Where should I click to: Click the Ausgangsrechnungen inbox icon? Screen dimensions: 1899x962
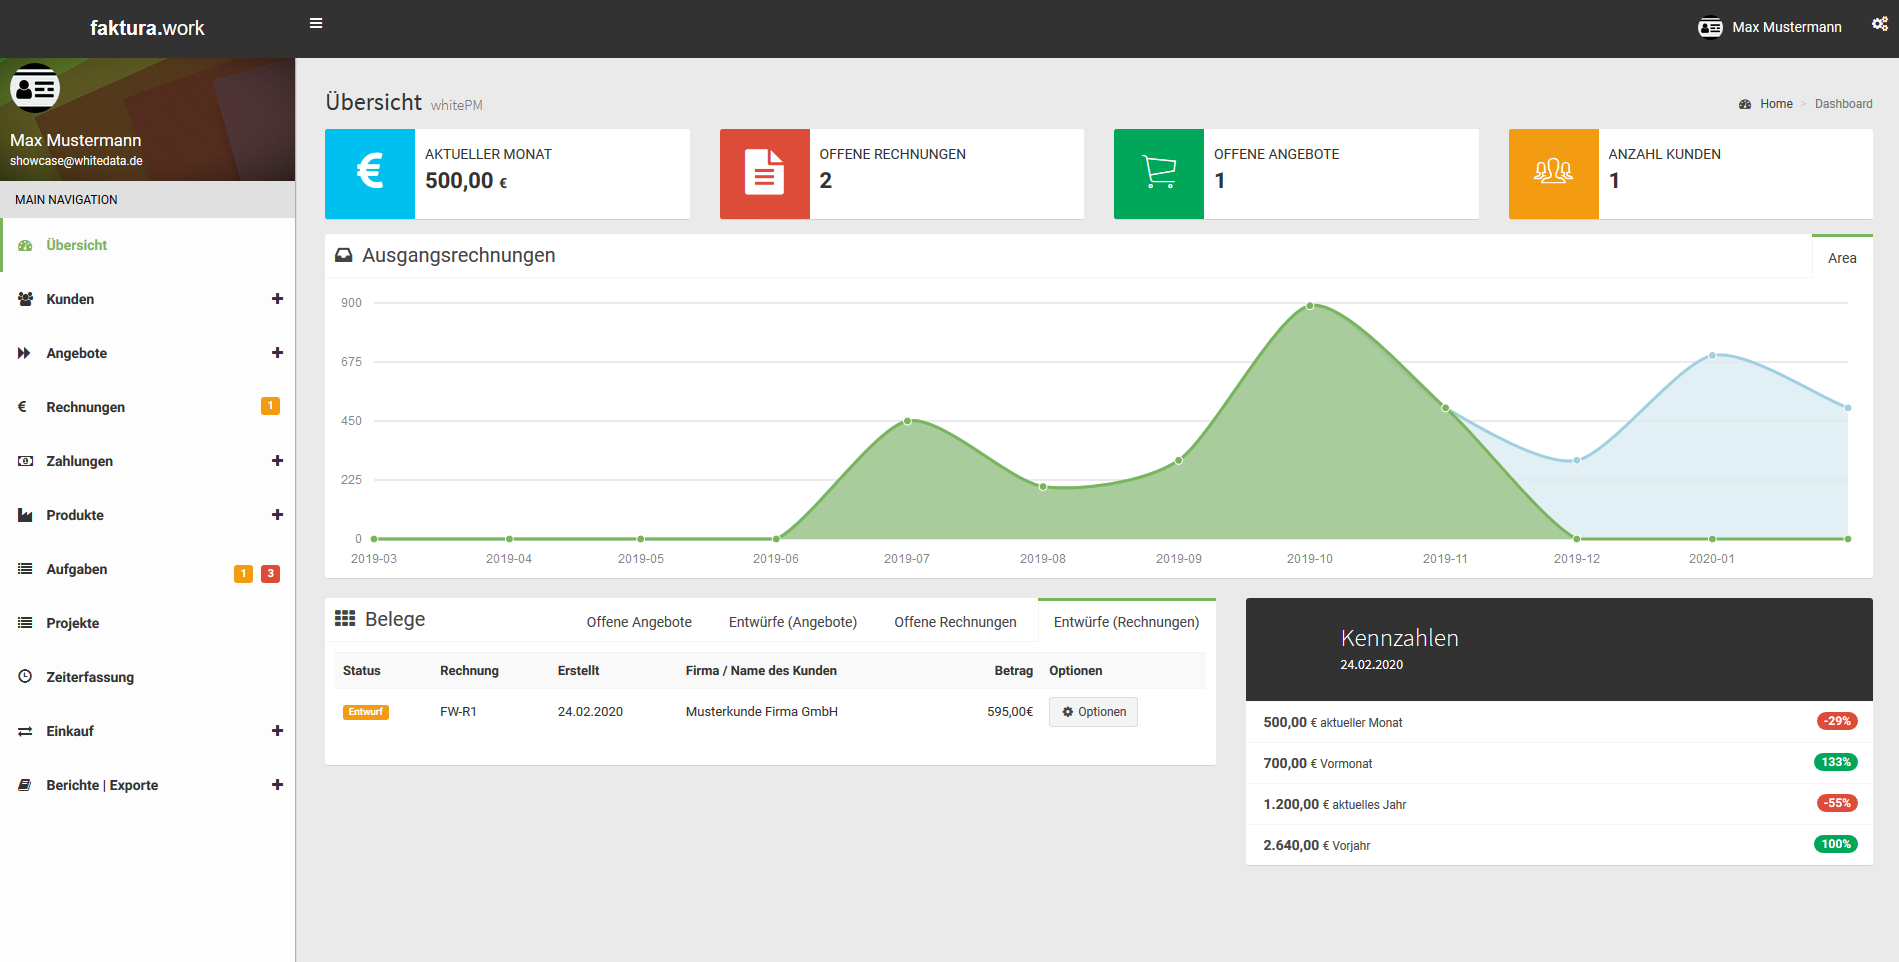coord(343,255)
